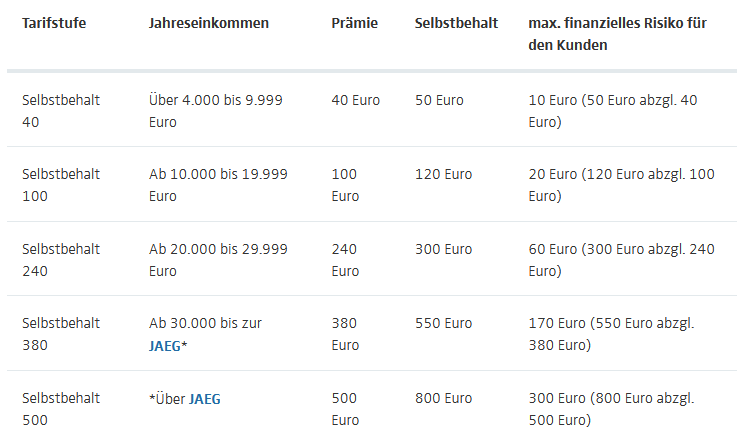Screen dimensions: 741x437
Task: Click the 'Prämie' column header
Action: pos(355,23)
